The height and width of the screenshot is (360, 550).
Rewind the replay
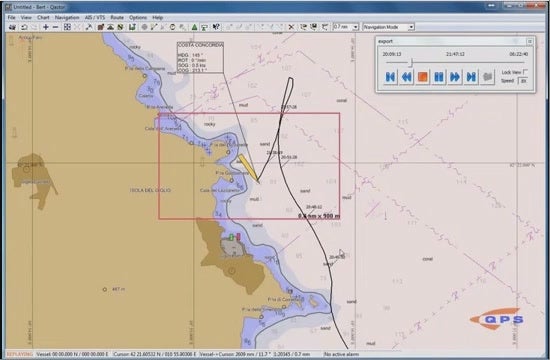pos(407,77)
